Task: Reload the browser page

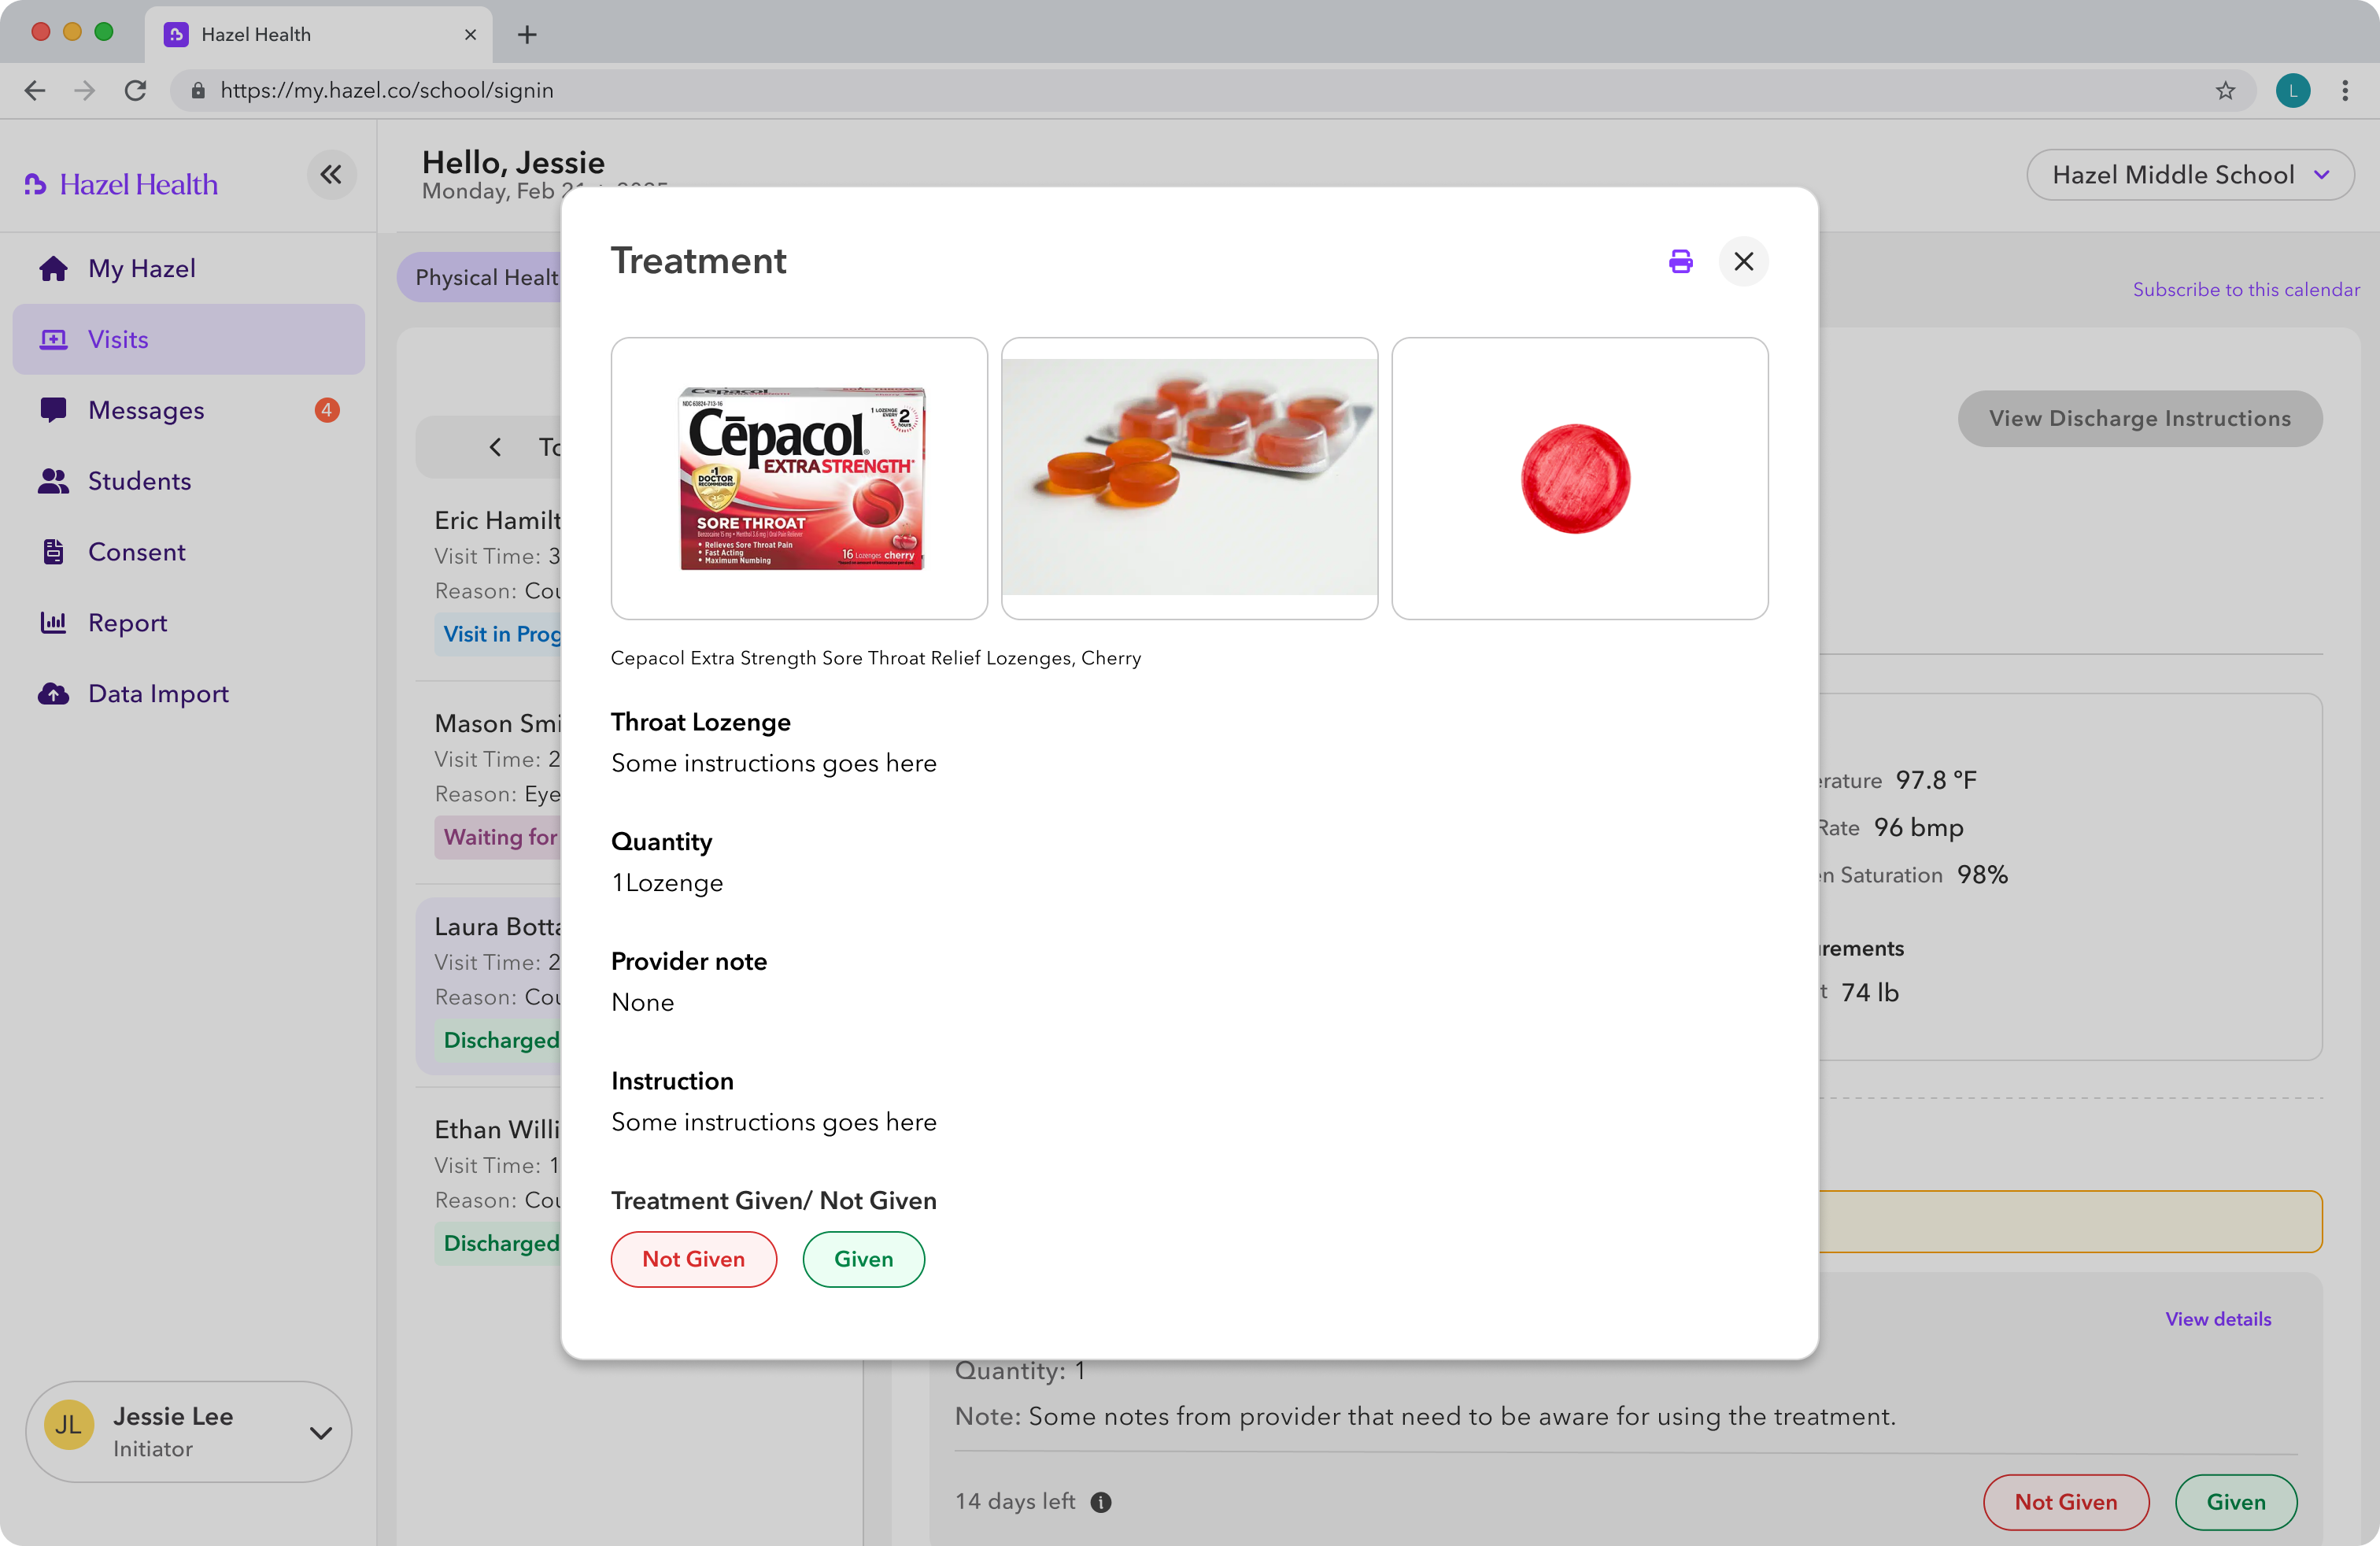Action: point(135,90)
